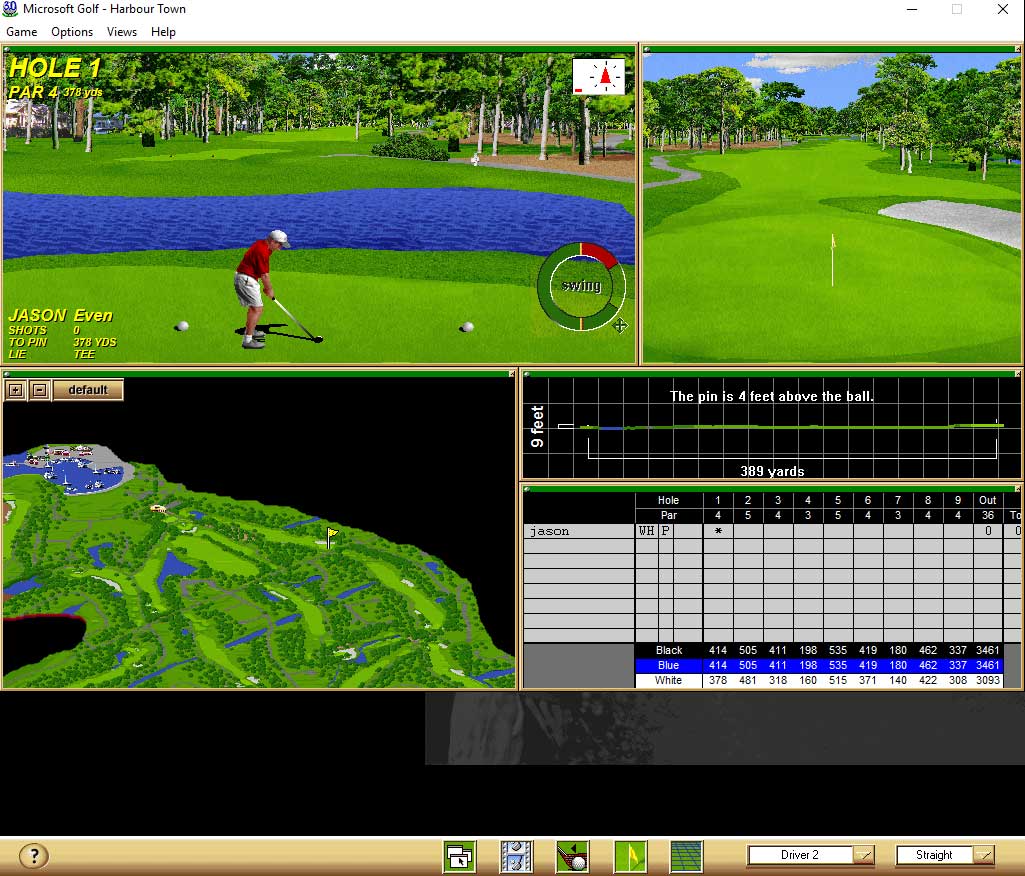Open the Help menu

point(163,31)
